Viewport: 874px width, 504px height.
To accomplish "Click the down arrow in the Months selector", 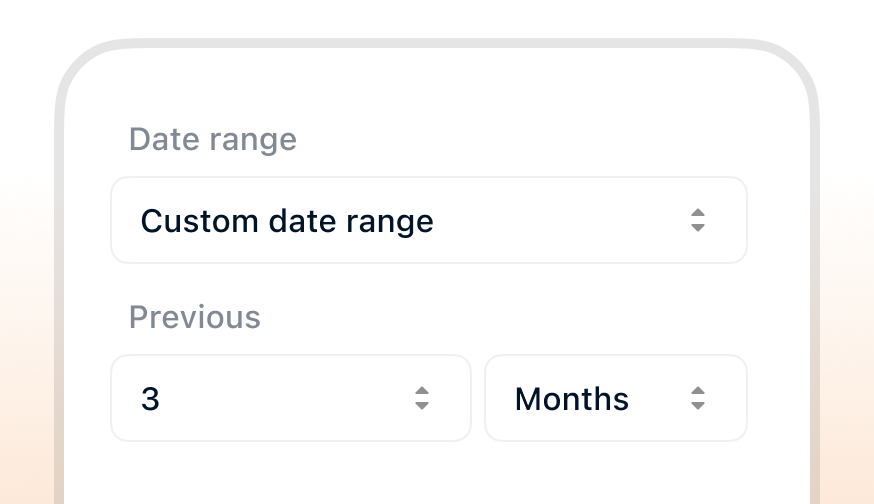I will [x=698, y=407].
